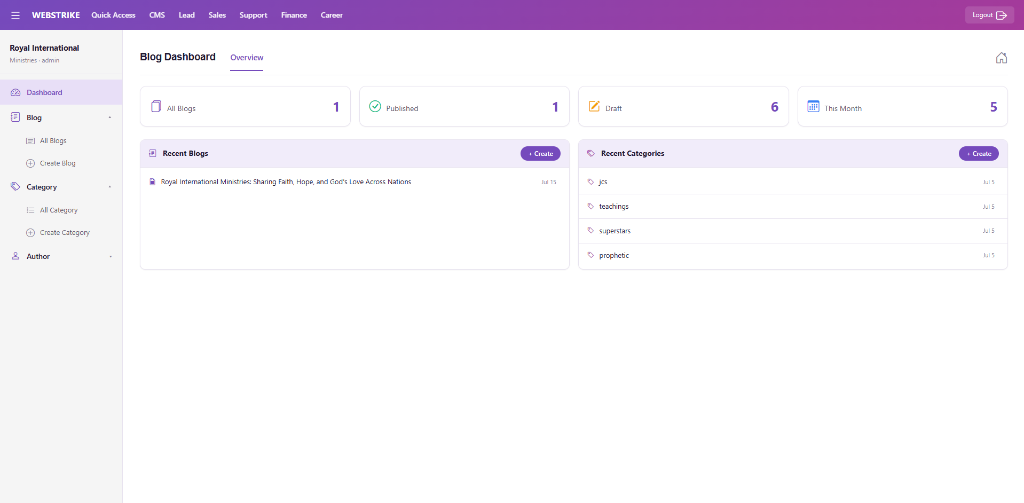
Task: Open the hamburger menu icon
Action: click(x=16, y=15)
